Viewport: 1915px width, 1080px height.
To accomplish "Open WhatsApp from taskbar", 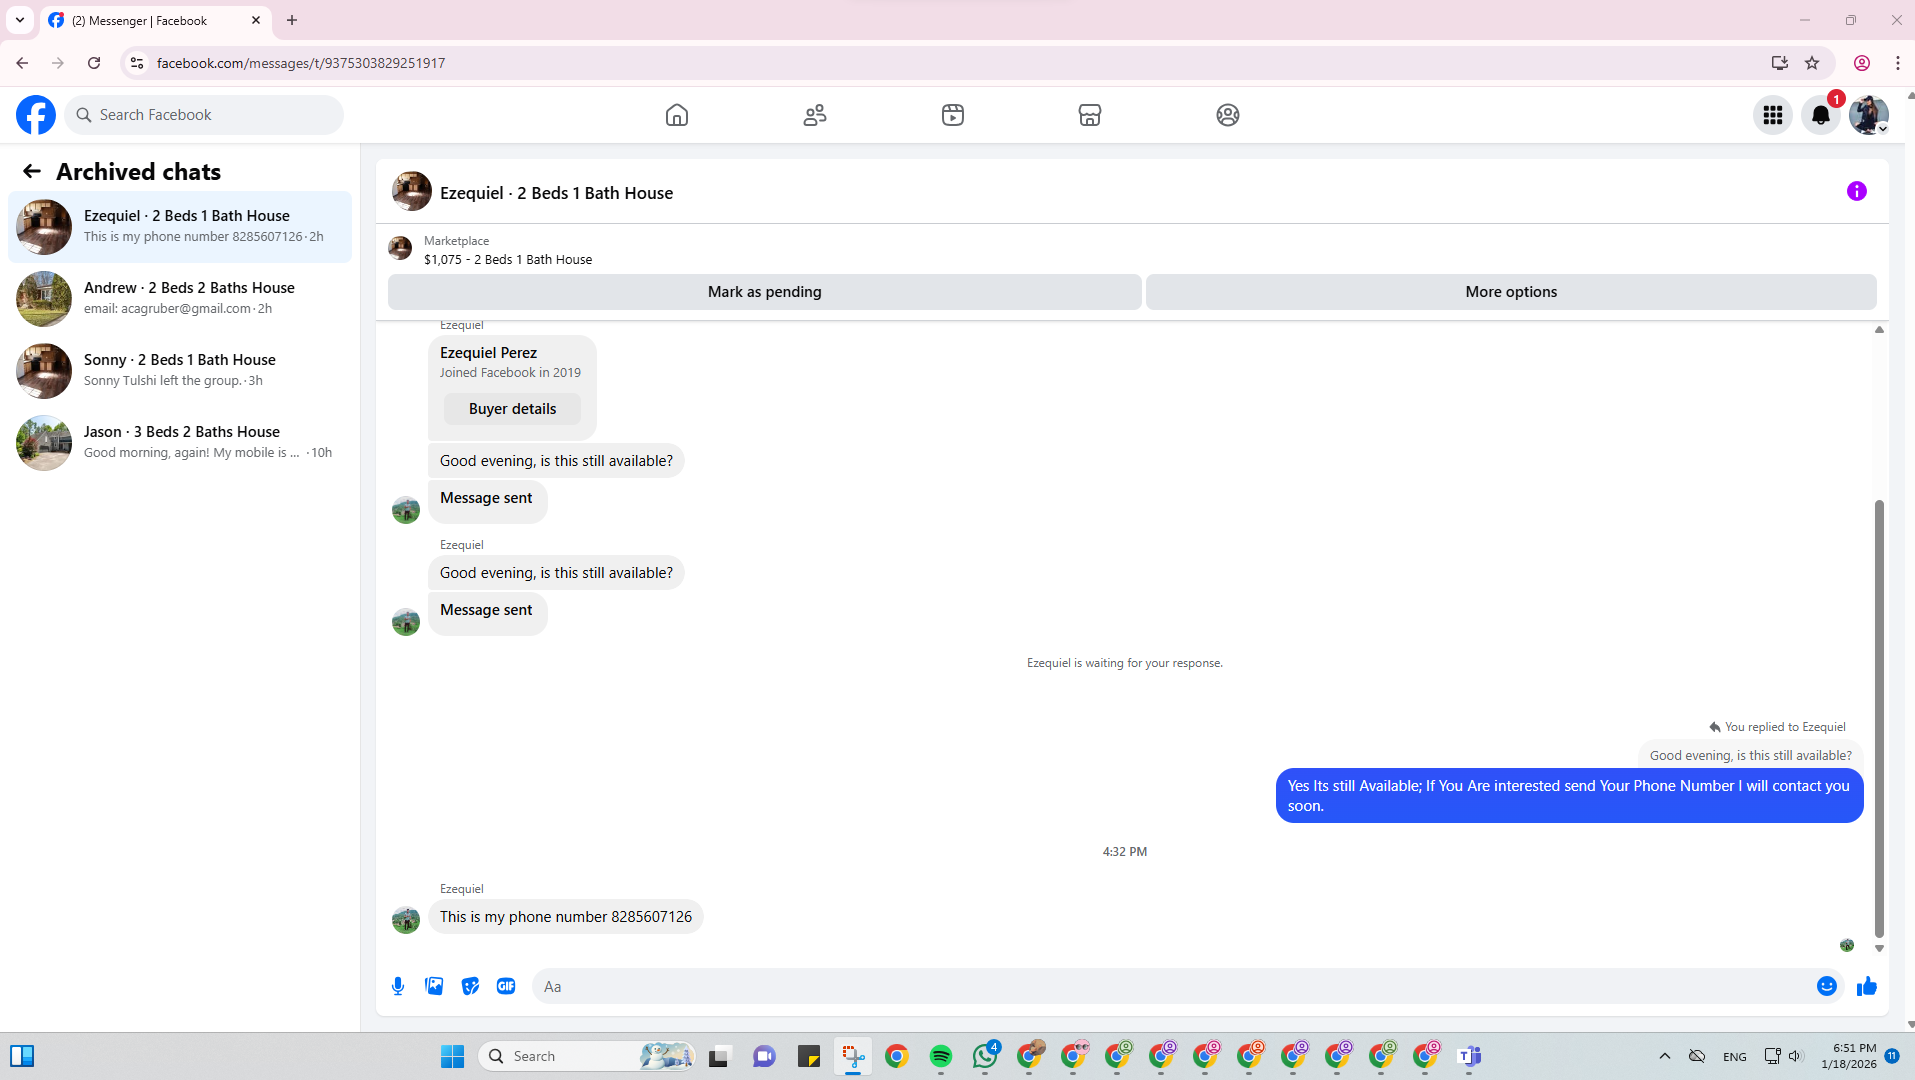I will tap(985, 1056).
